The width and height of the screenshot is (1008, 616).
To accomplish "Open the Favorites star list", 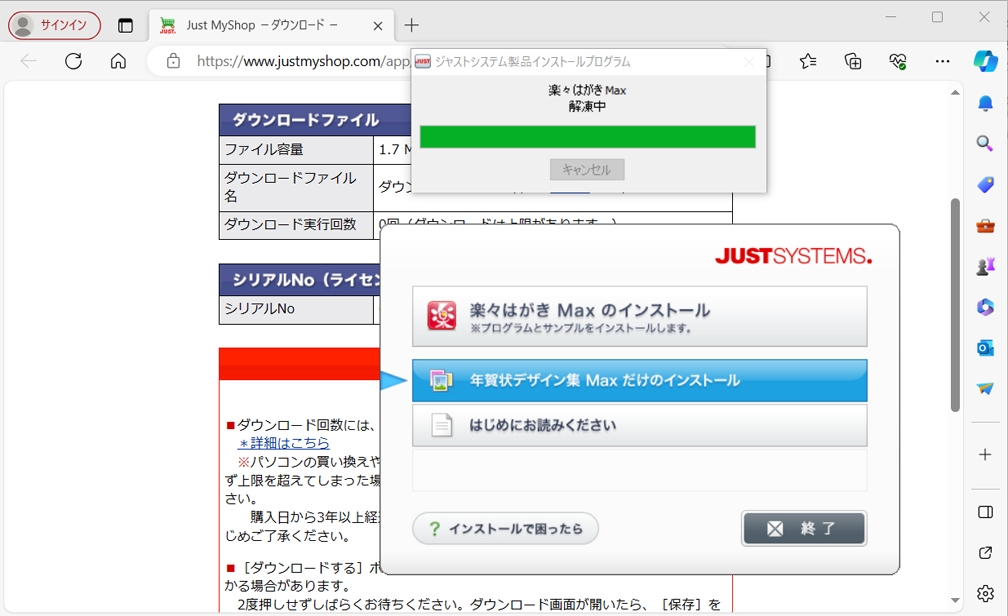I will [808, 61].
